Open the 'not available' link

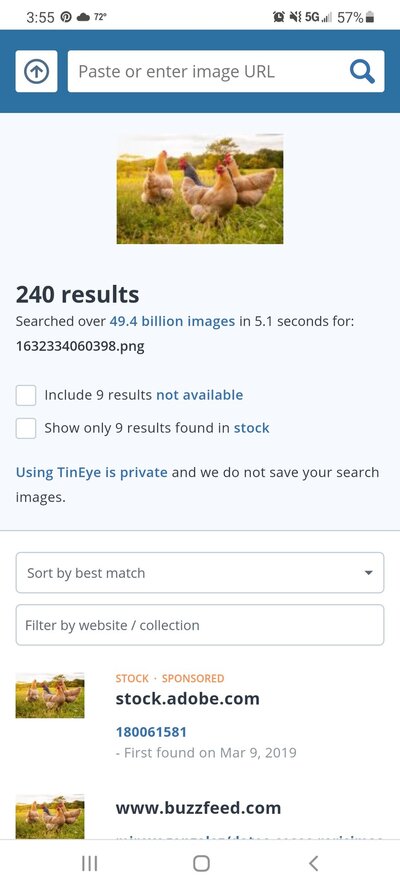199,395
